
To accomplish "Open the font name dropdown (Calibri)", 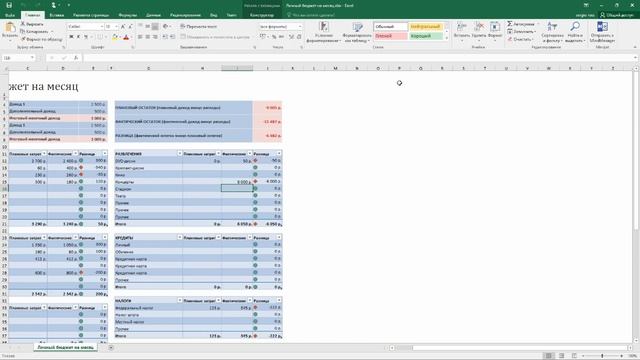I will point(102,27).
